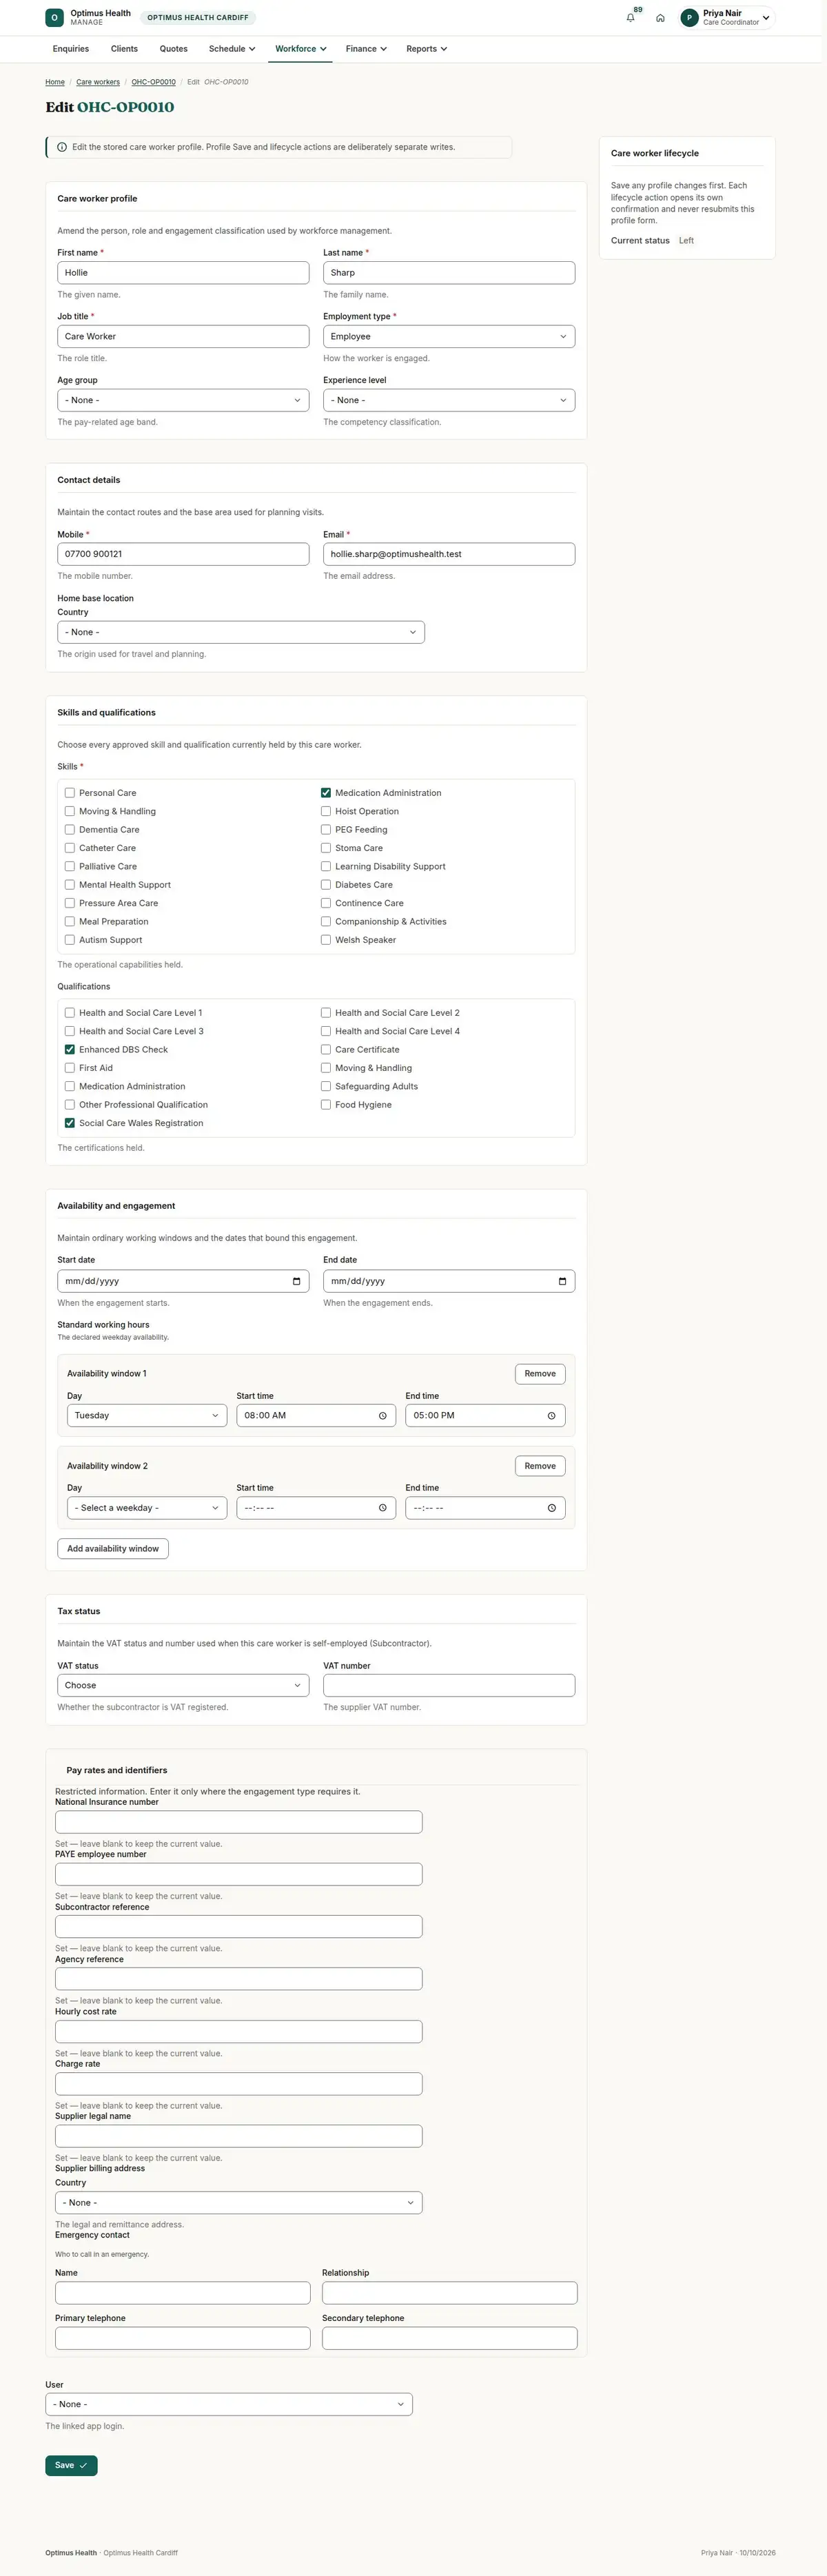The image size is (827, 2576).
Task: Expand the Employment type dropdown
Action: pyautogui.click(x=449, y=337)
